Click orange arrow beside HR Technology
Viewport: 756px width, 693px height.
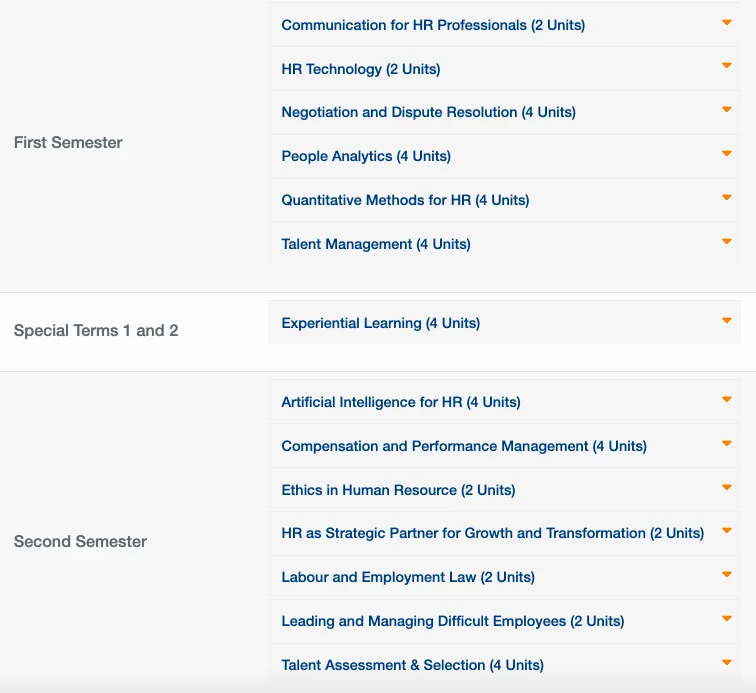pos(727,66)
